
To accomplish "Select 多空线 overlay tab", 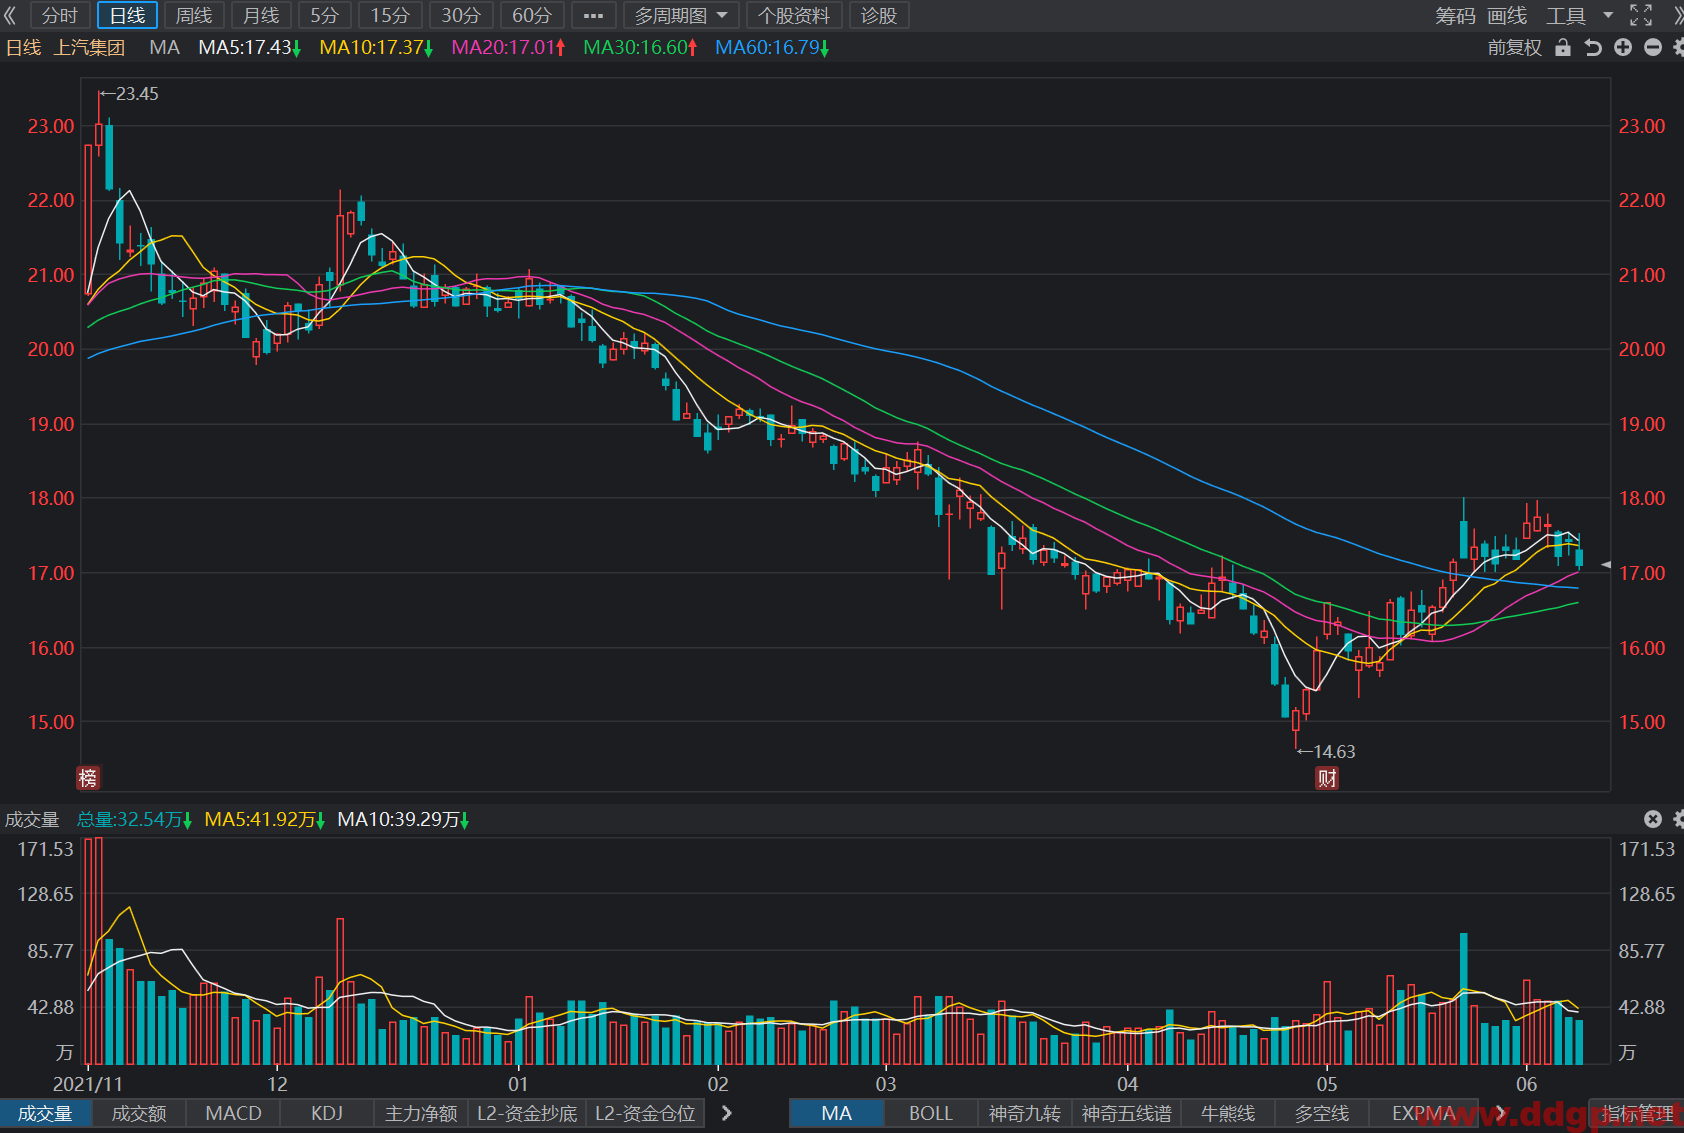I will 1322,1113.
